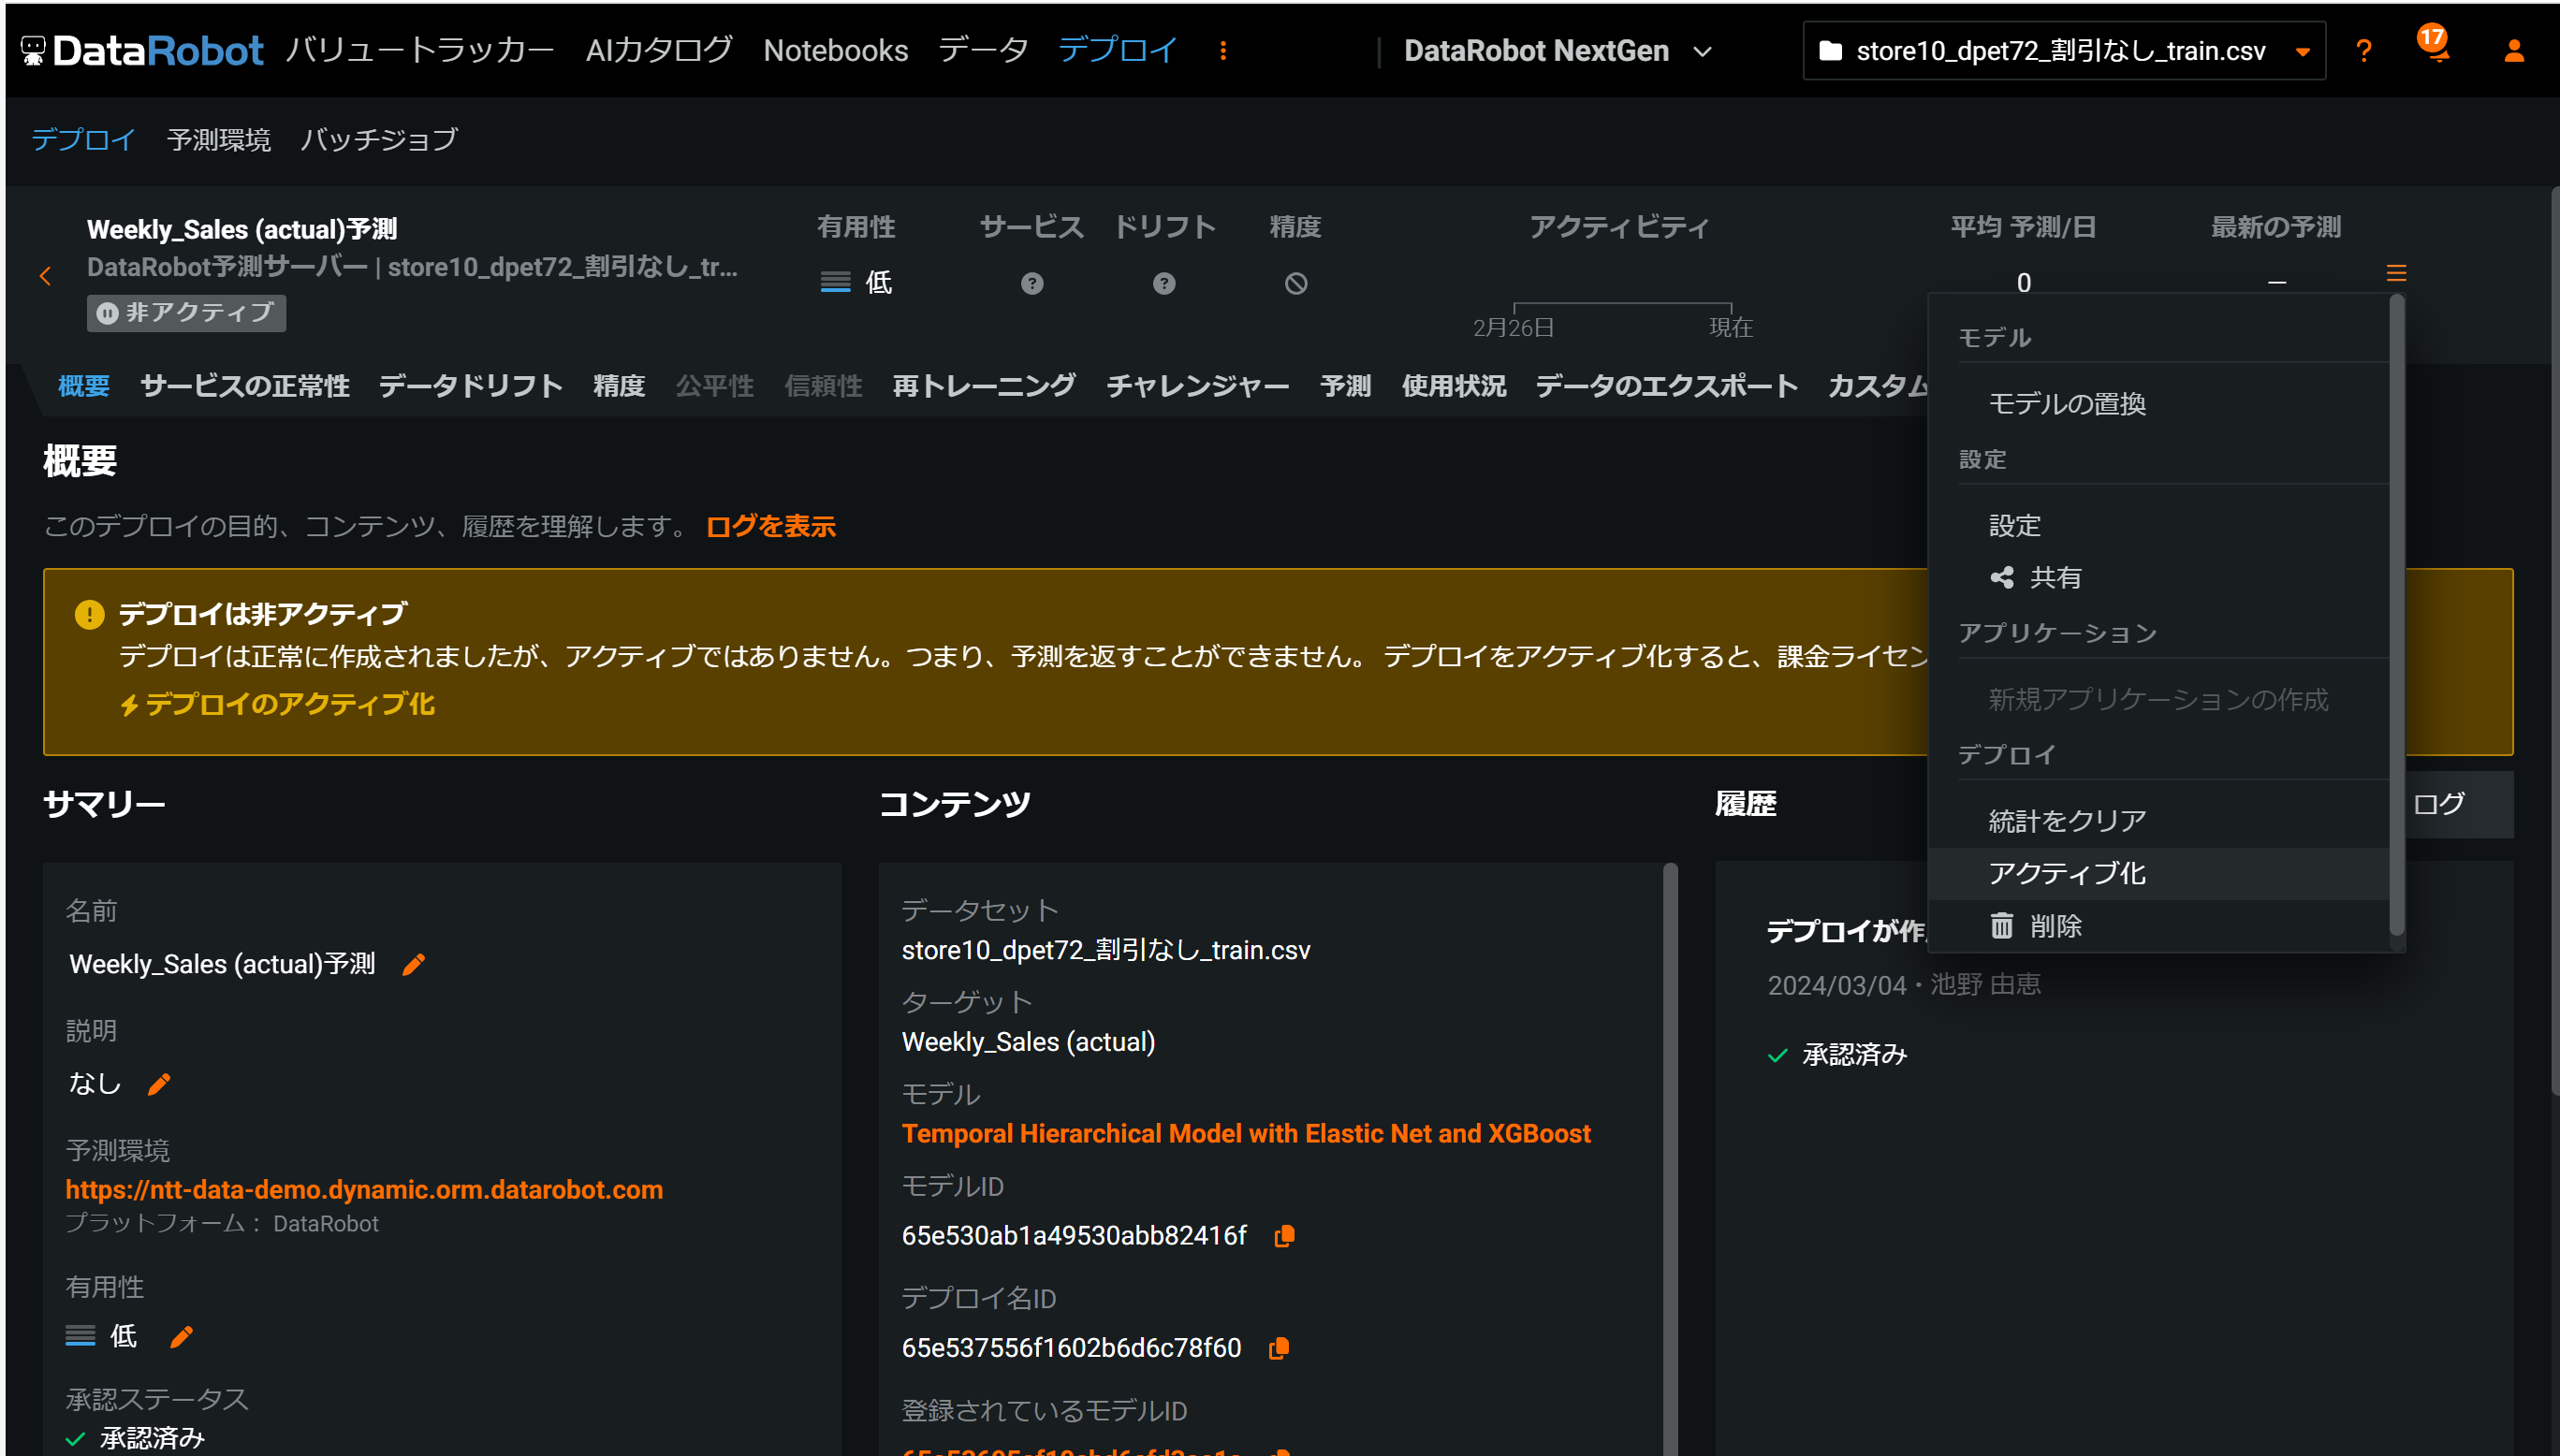Click the ログを表示 link
The image size is (2560, 1456).
click(770, 526)
